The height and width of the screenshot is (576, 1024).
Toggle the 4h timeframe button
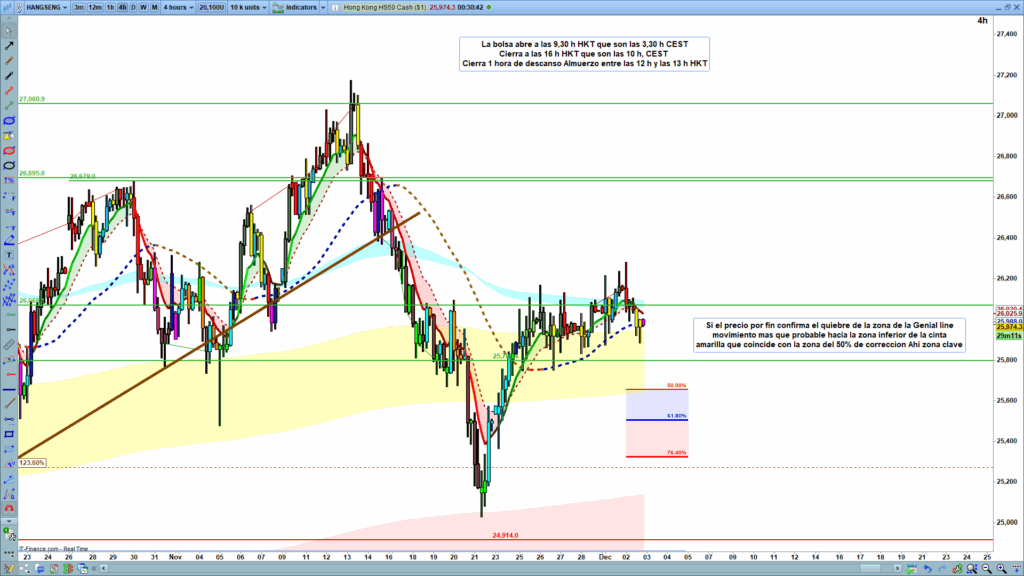(121, 6)
